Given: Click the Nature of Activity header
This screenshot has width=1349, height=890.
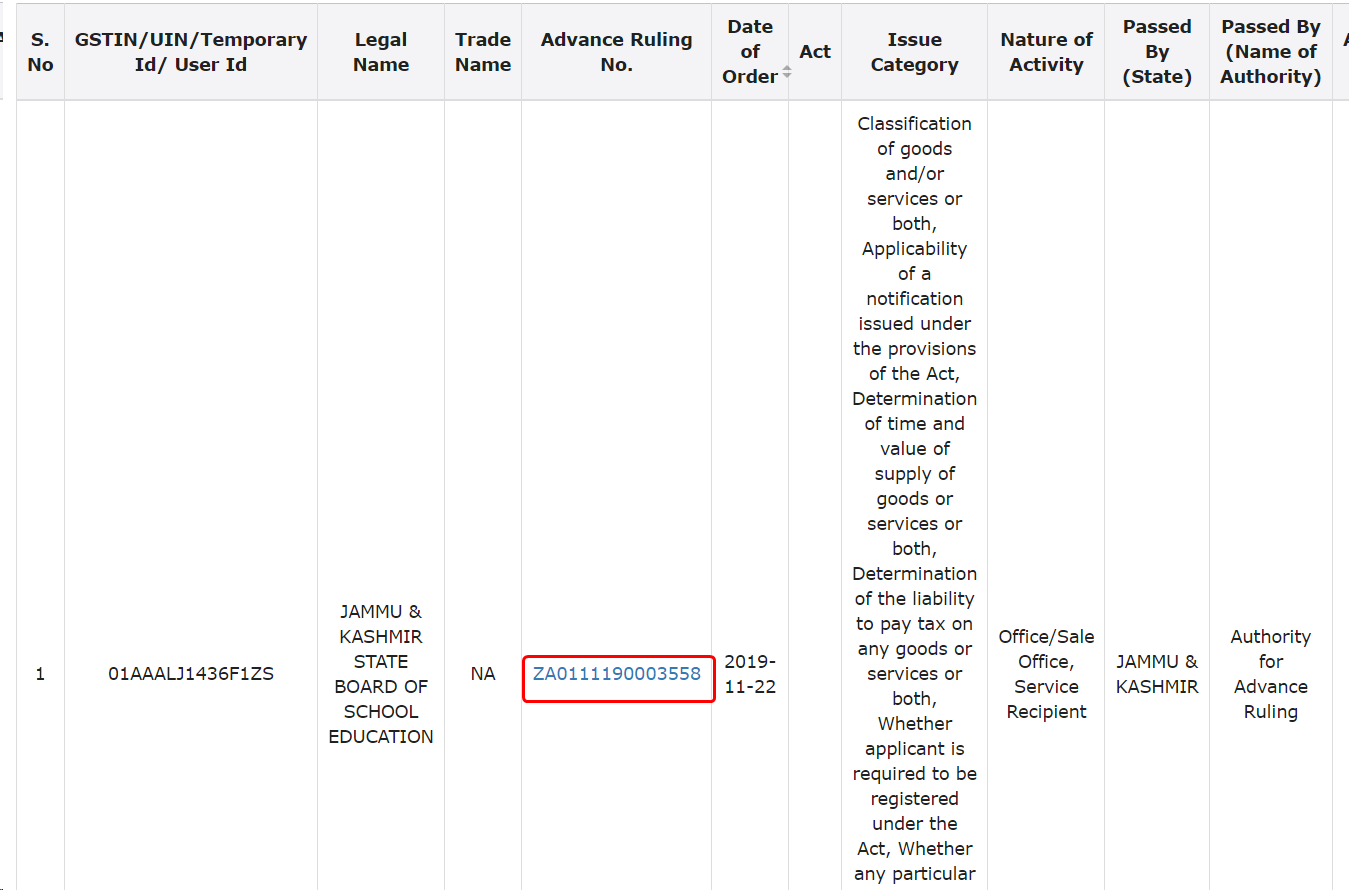Looking at the screenshot, I should click(x=1046, y=52).
